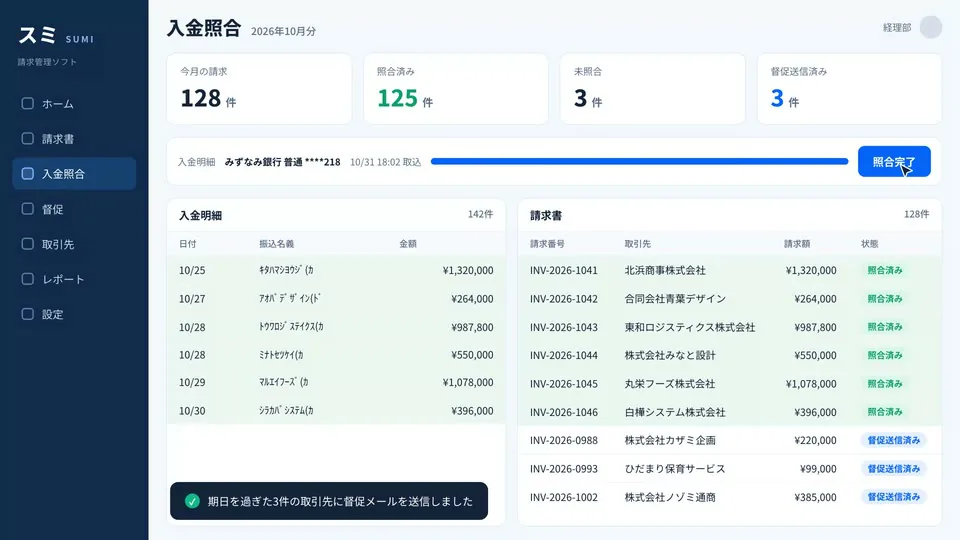Select the 10/30 ｼﾗｶﾊﾞｼｽﾃﾑ deposit row

pos(336,410)
